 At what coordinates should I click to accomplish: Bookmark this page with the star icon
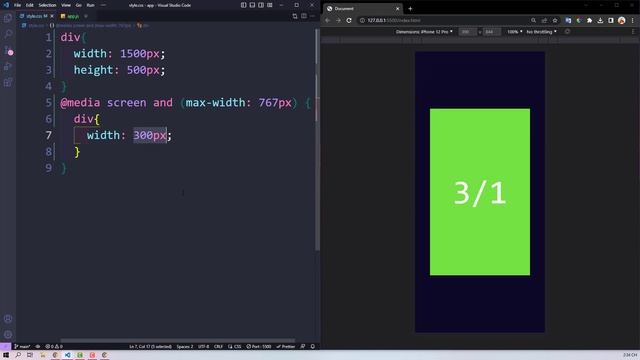(x=555, y=20)
